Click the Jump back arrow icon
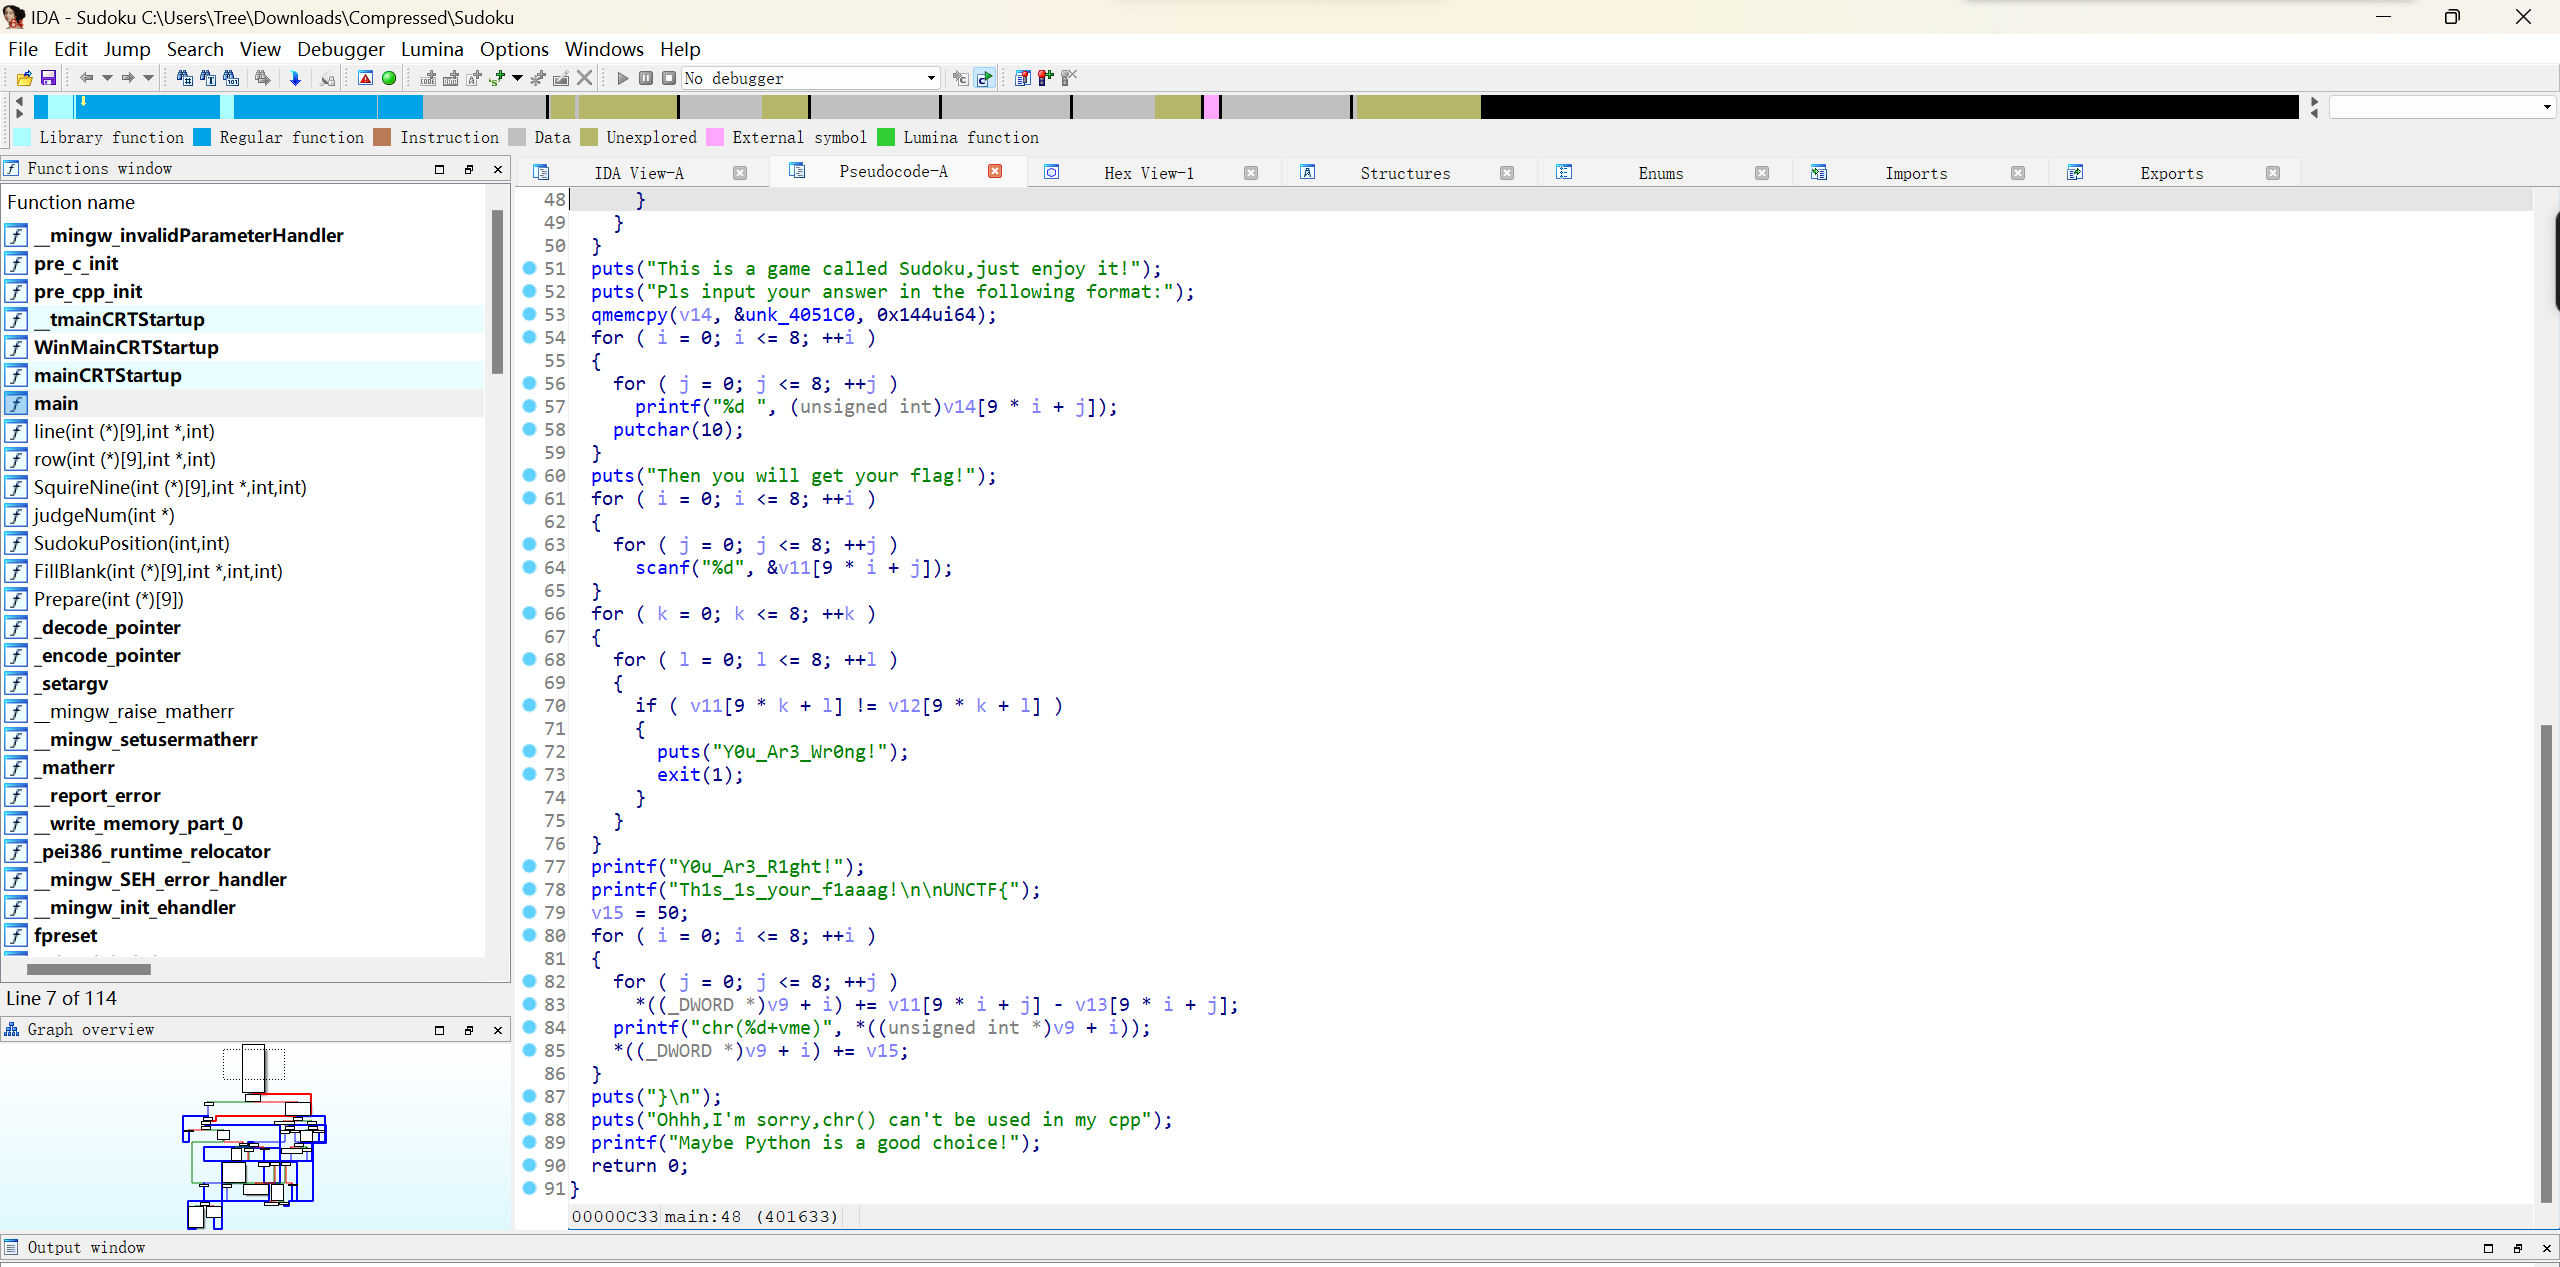2560x1267 pixels. tap(86, 78)
